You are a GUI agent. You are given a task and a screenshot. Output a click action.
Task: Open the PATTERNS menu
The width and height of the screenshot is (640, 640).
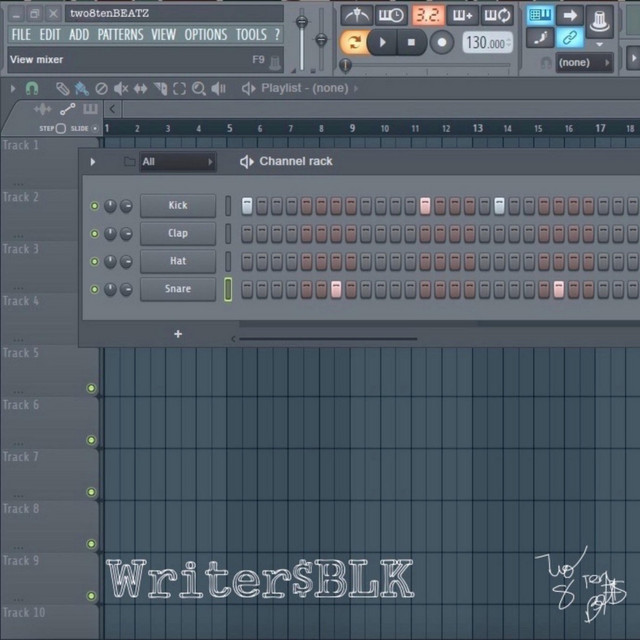(120, 35)
